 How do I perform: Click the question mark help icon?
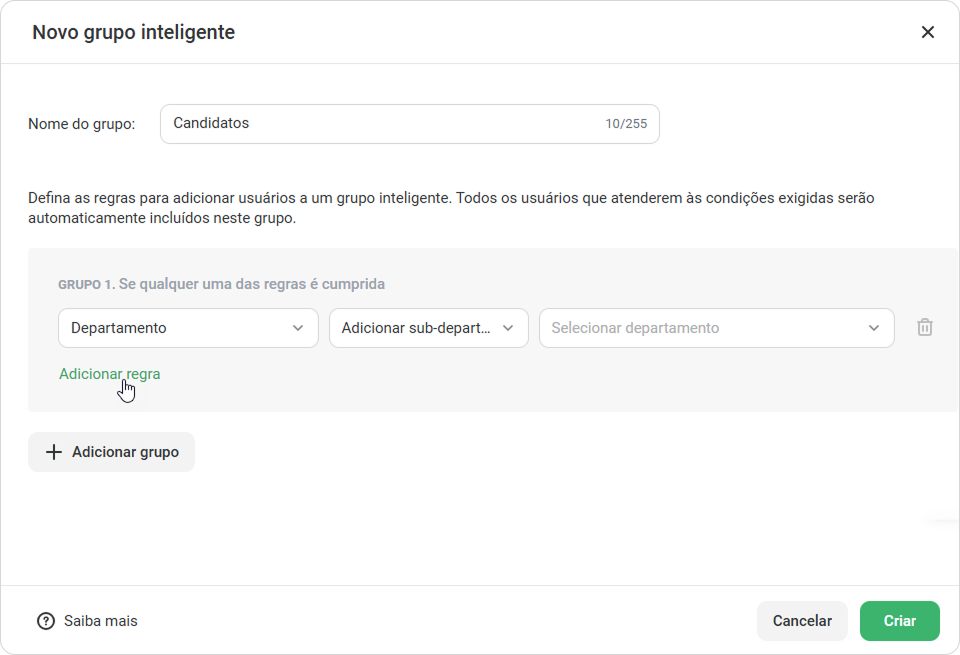coord(46,621)
